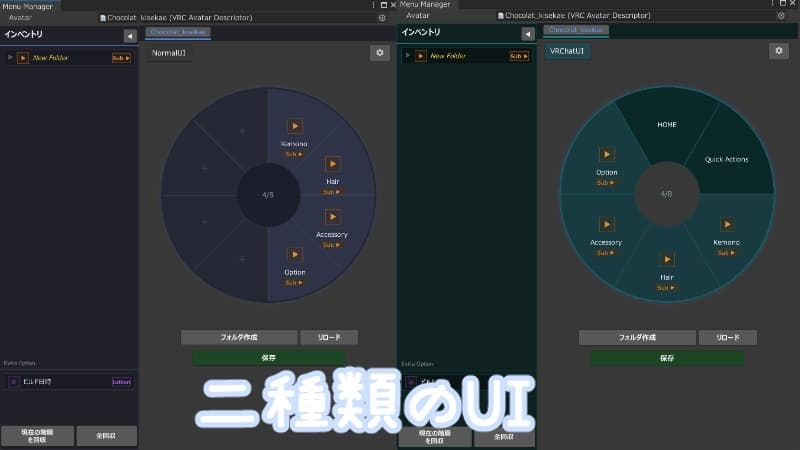The width and height of the screenshot is (800, 450).
Task: Select the right Menu Manager window tab
Action: point(426,4)
